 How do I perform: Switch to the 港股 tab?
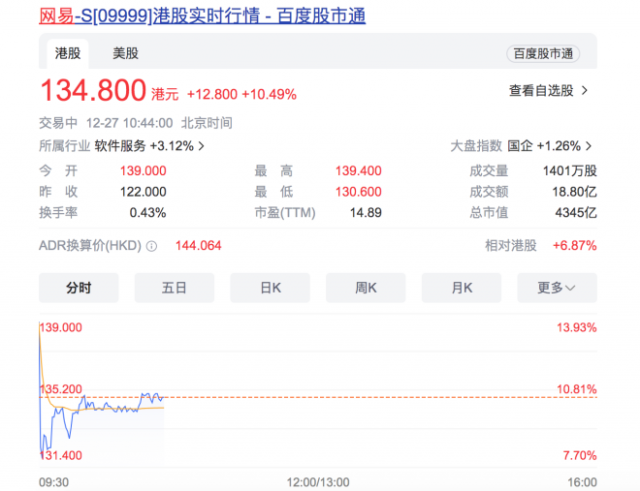coord(68,53)
